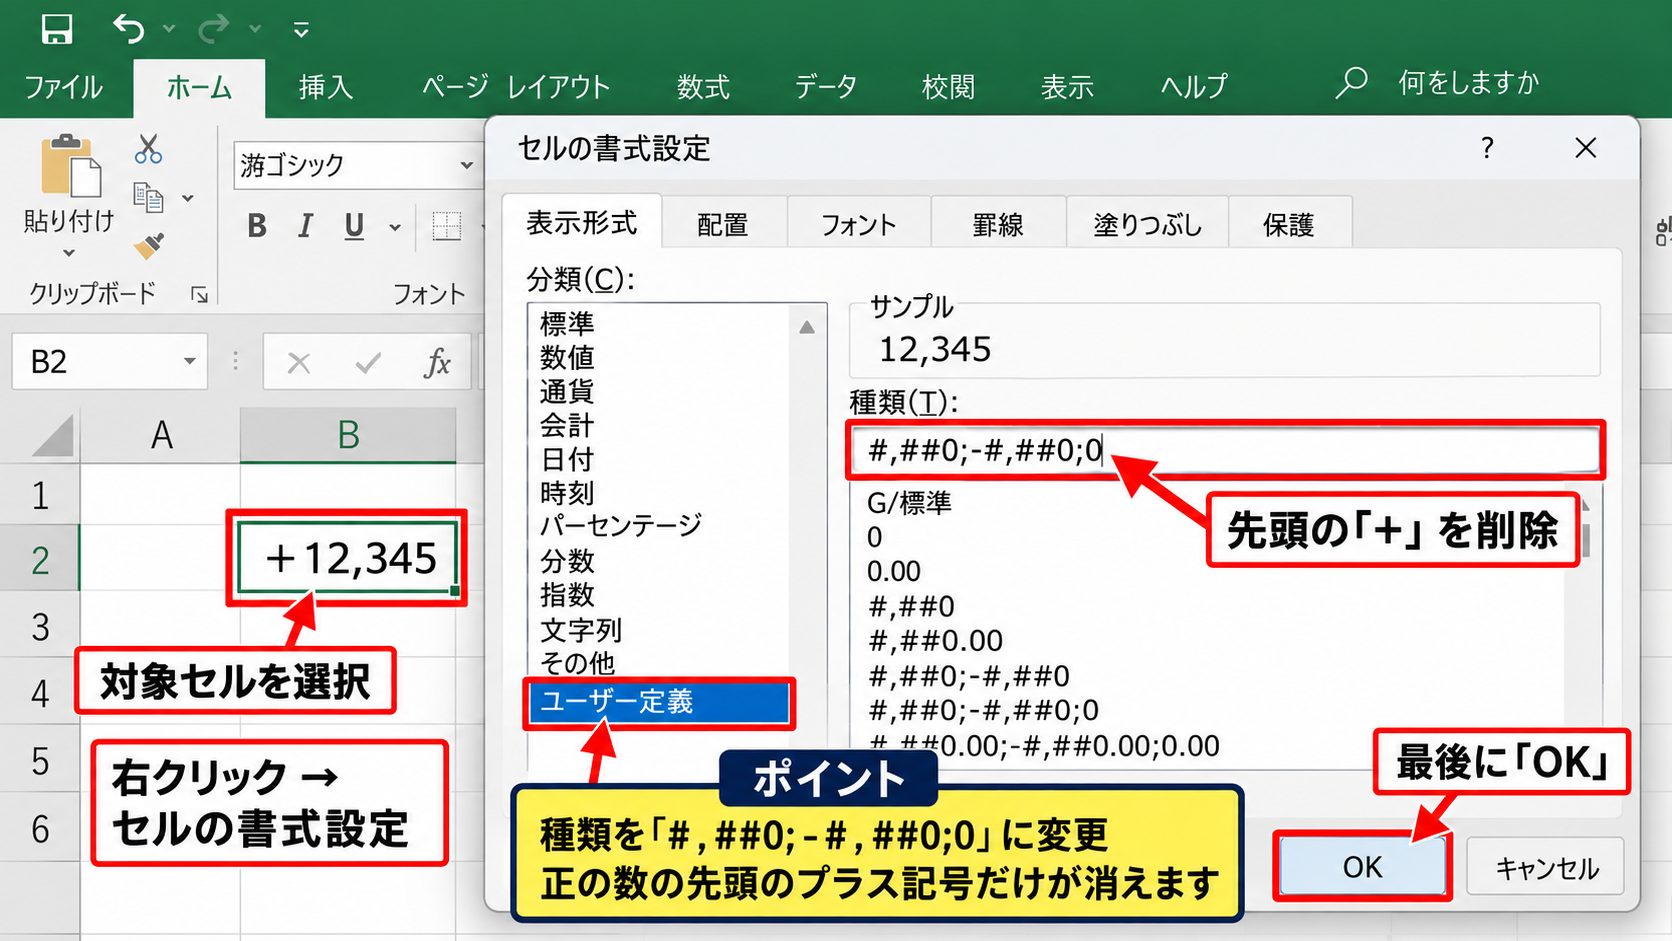Click the dialog Help question mark
Viewport: 1672px width, 941px height.
(x=1487, y=148)
